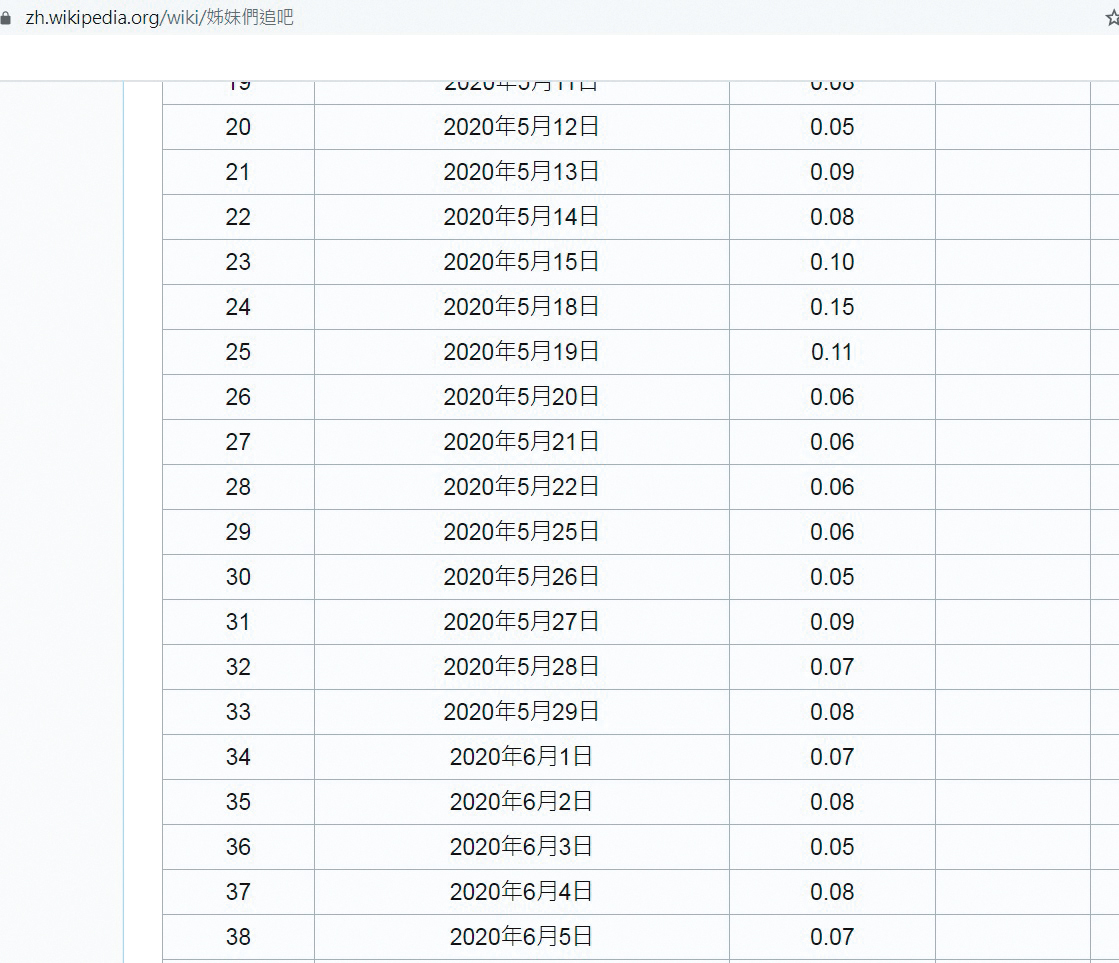1119x963 pixels.
Task: Select the rating value 0.11
Action: point(832,352)
